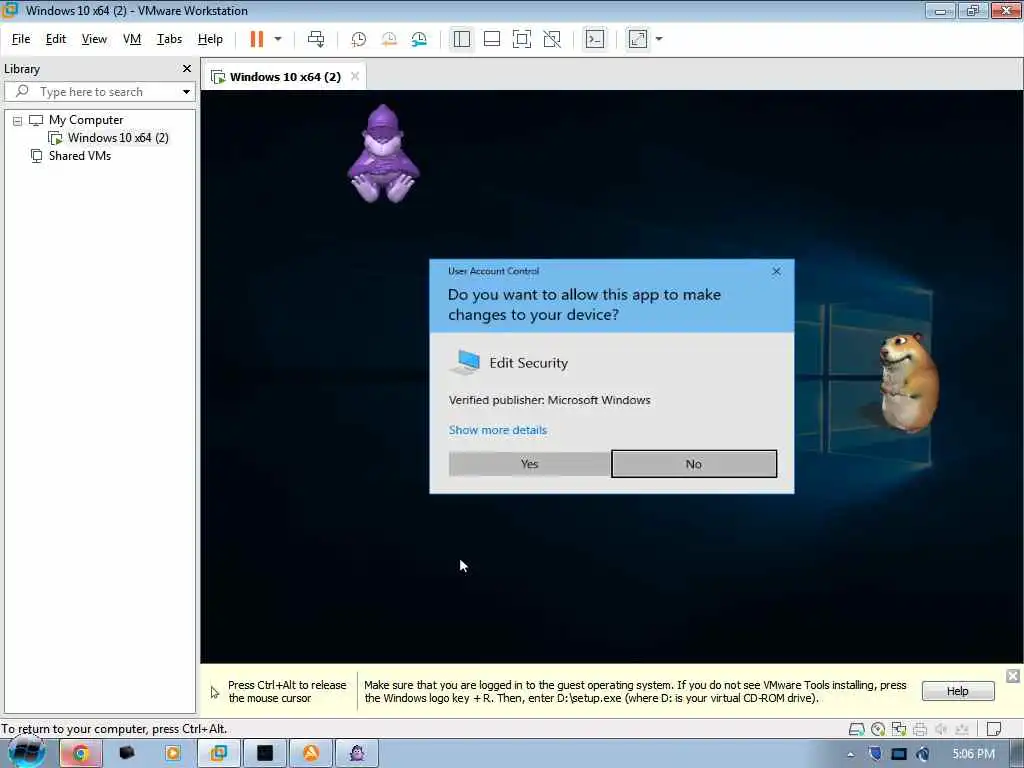Close the Library panel
This screenshot has height=768, width=1024.
187,69
